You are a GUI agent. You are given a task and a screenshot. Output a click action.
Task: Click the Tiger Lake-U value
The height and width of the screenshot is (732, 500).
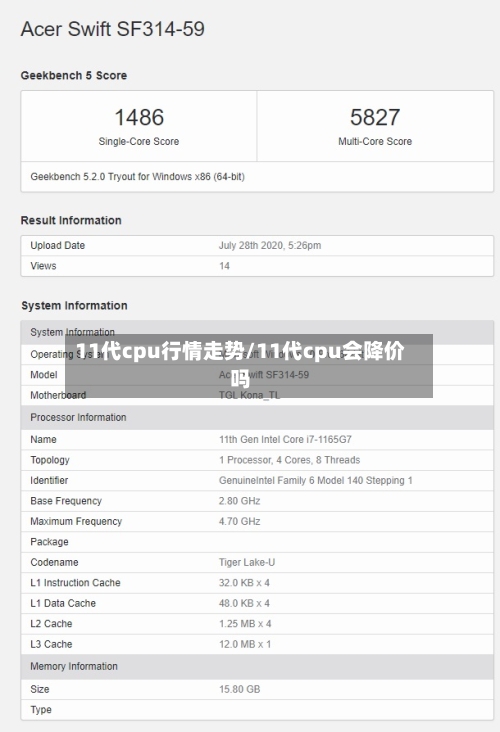(x=247, y=563)
